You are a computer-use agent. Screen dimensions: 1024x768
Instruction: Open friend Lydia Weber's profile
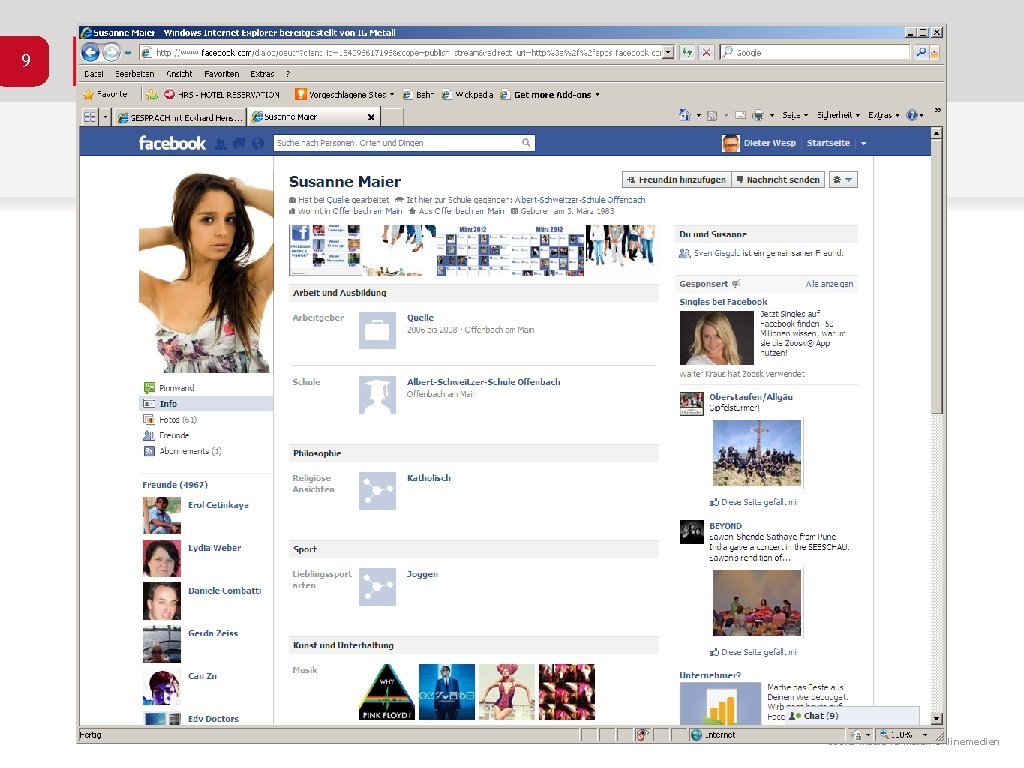[x=214, y=548]
